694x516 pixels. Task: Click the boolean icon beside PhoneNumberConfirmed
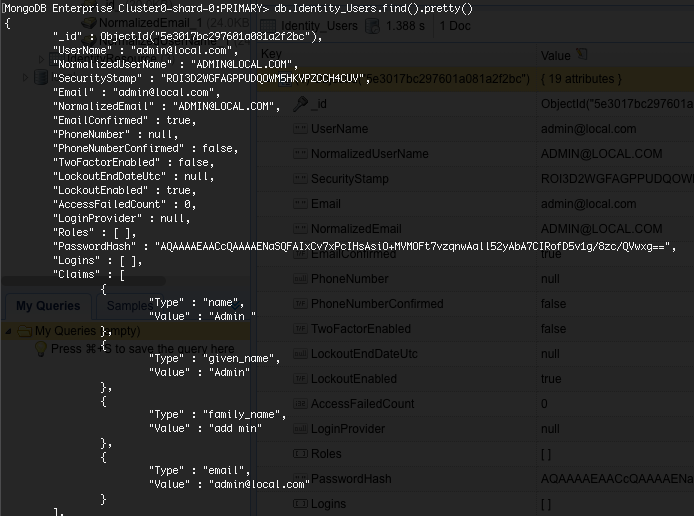[x=300, y=304]
